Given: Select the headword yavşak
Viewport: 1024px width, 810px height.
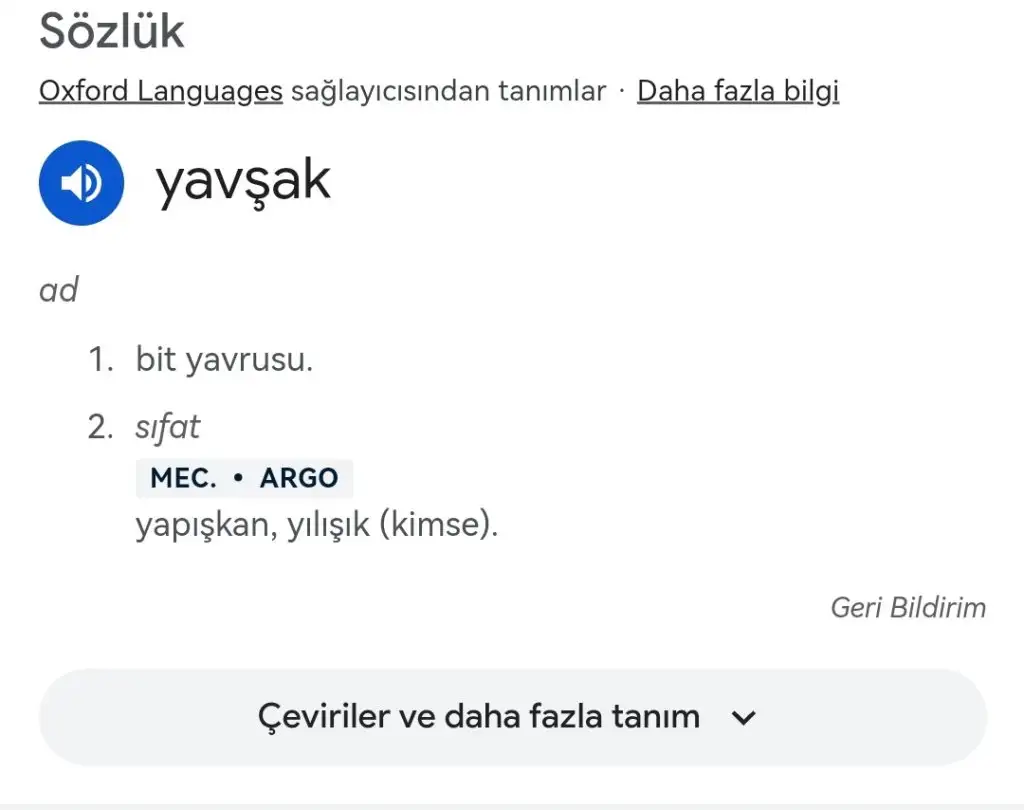Looking at the screenshot, I should pyautogui.click(x=242, y=180).
